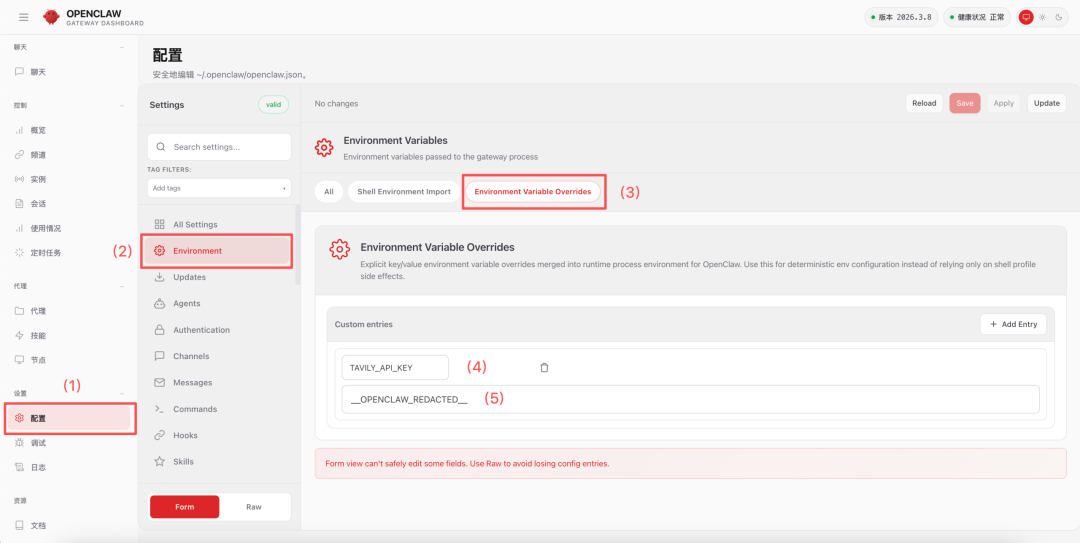
Task: Switch to light theme sun icon
Action: click(1043, 17)
